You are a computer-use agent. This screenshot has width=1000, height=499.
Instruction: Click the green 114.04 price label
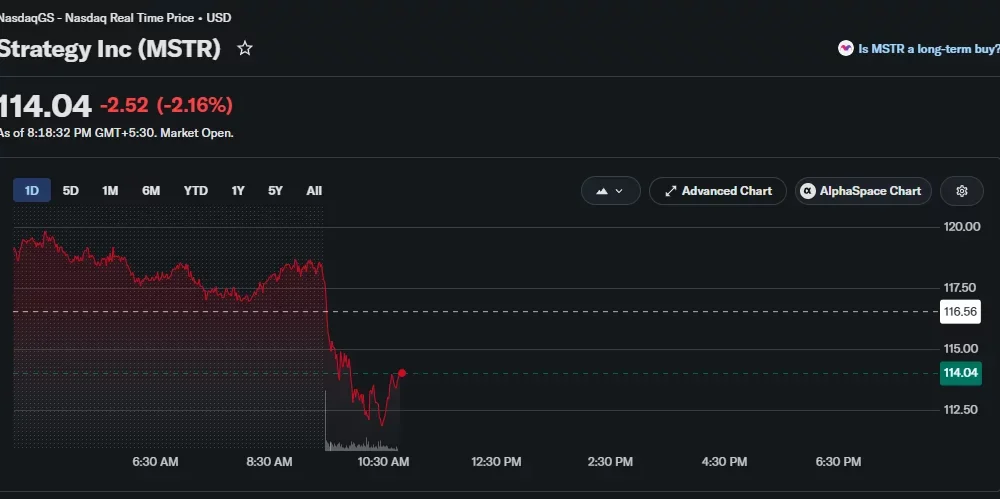960,373
